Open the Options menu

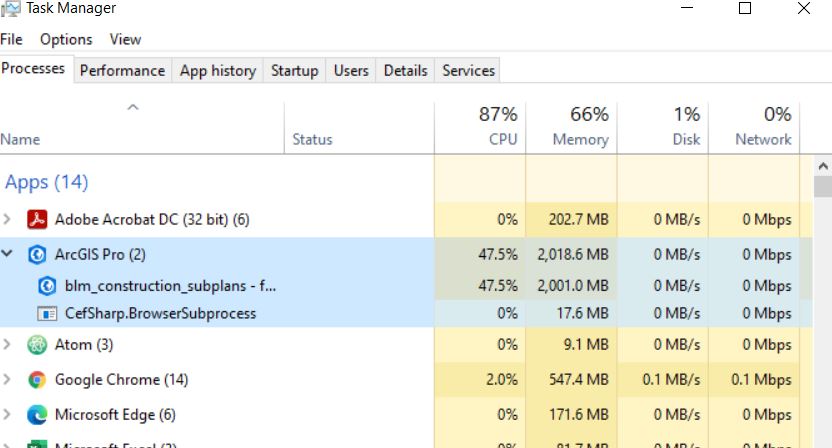66,39
